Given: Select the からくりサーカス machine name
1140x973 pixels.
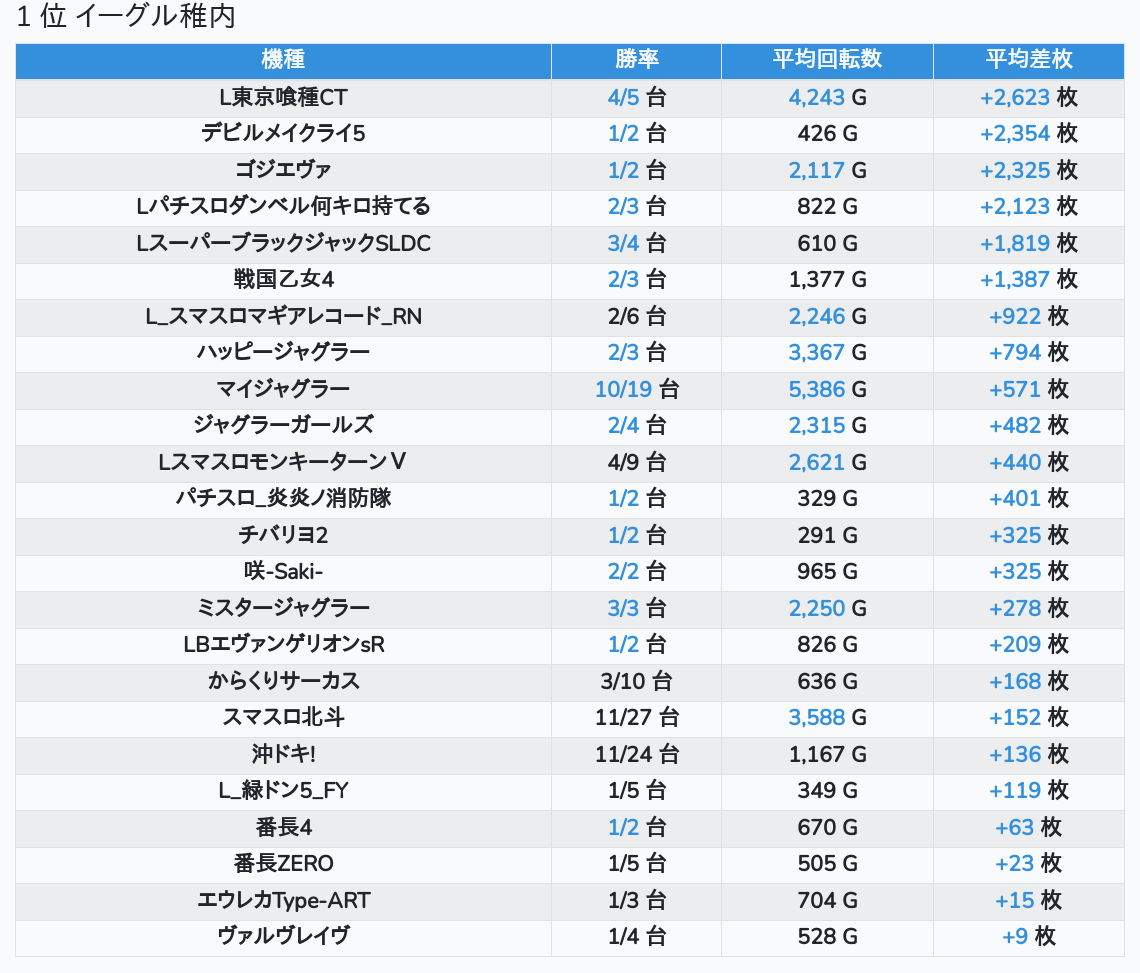Looking at the screenshot, I should (283, 681).
